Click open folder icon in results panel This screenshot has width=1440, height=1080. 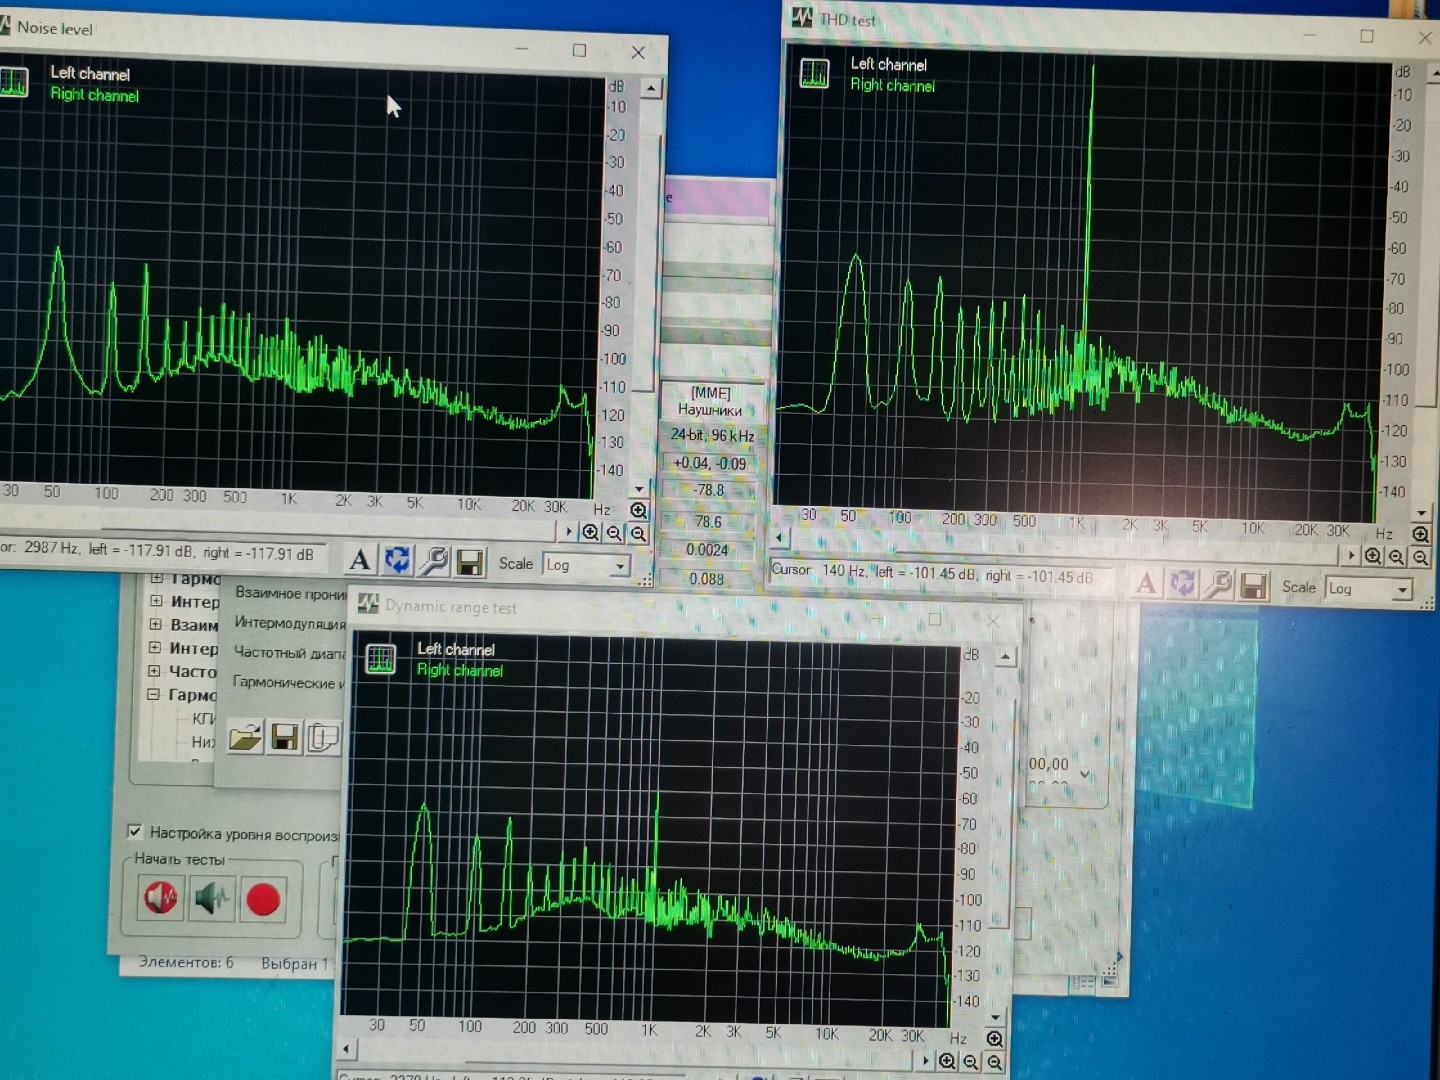[x=245, y=738]
